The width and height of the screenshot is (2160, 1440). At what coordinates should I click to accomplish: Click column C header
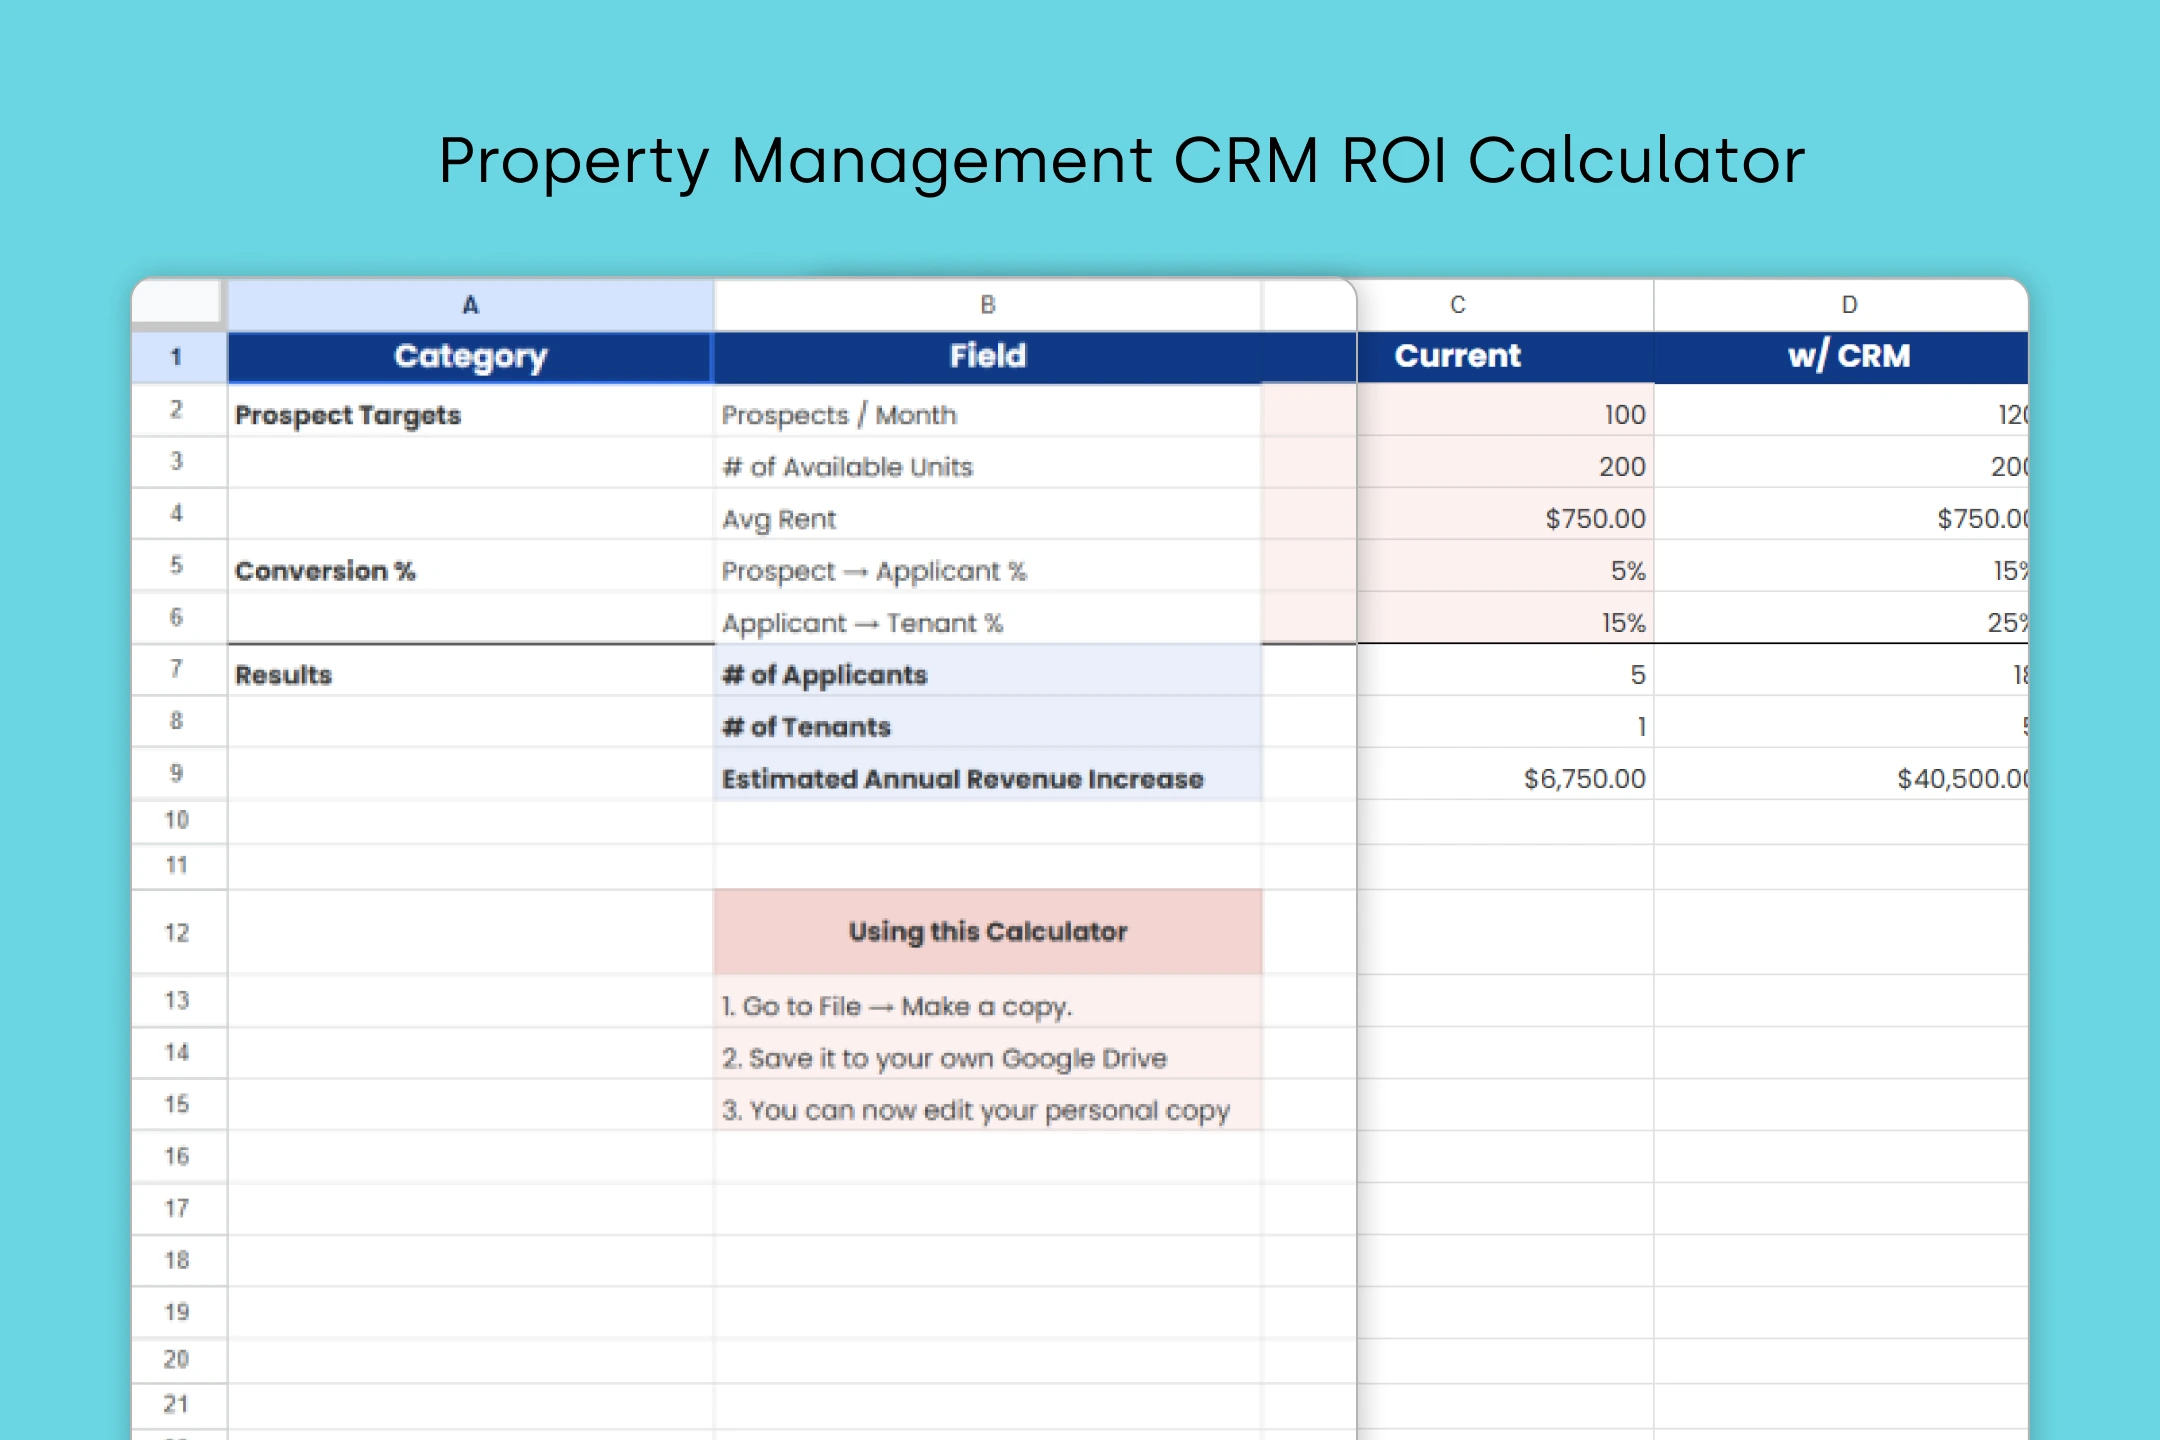tap(1458, 305)
